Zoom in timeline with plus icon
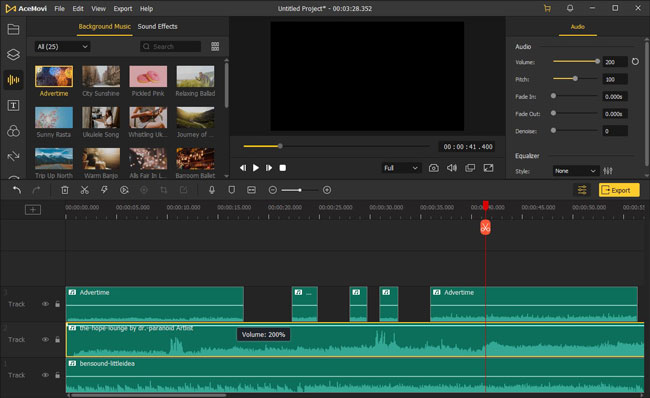650x398 pixels. pyautogui.click(x=327, y=190)
